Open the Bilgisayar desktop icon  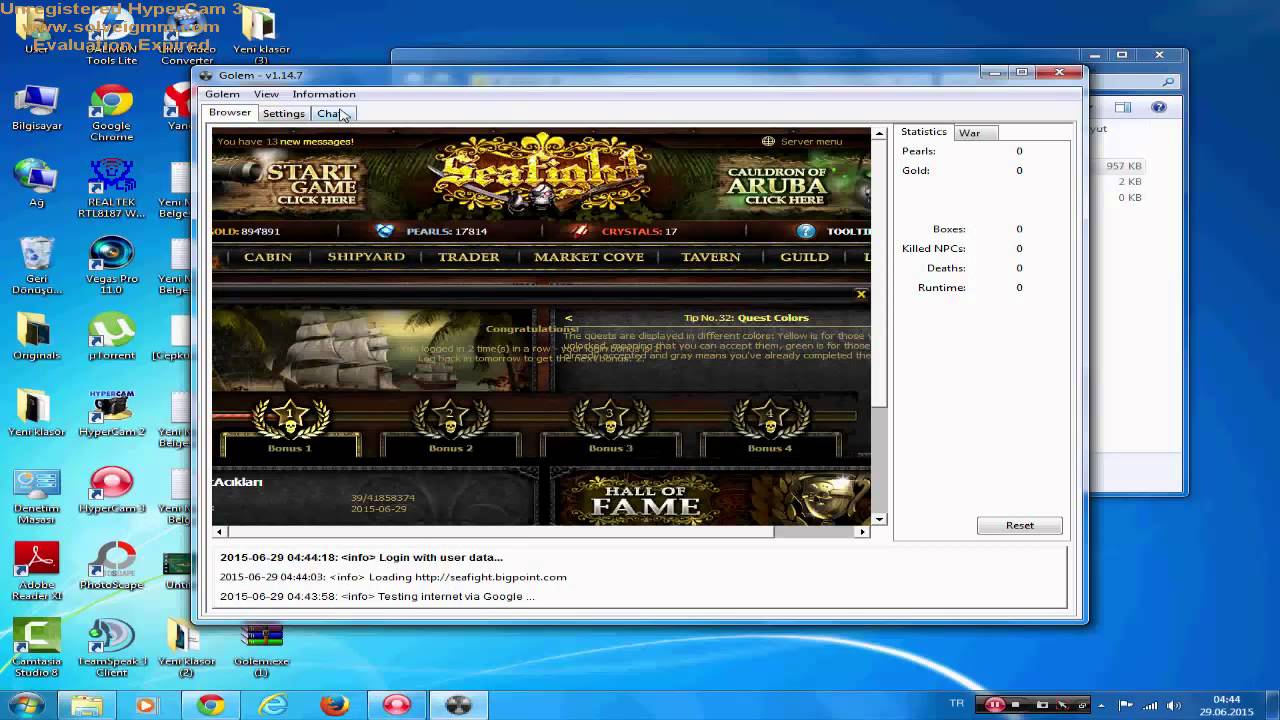[37, 108]
